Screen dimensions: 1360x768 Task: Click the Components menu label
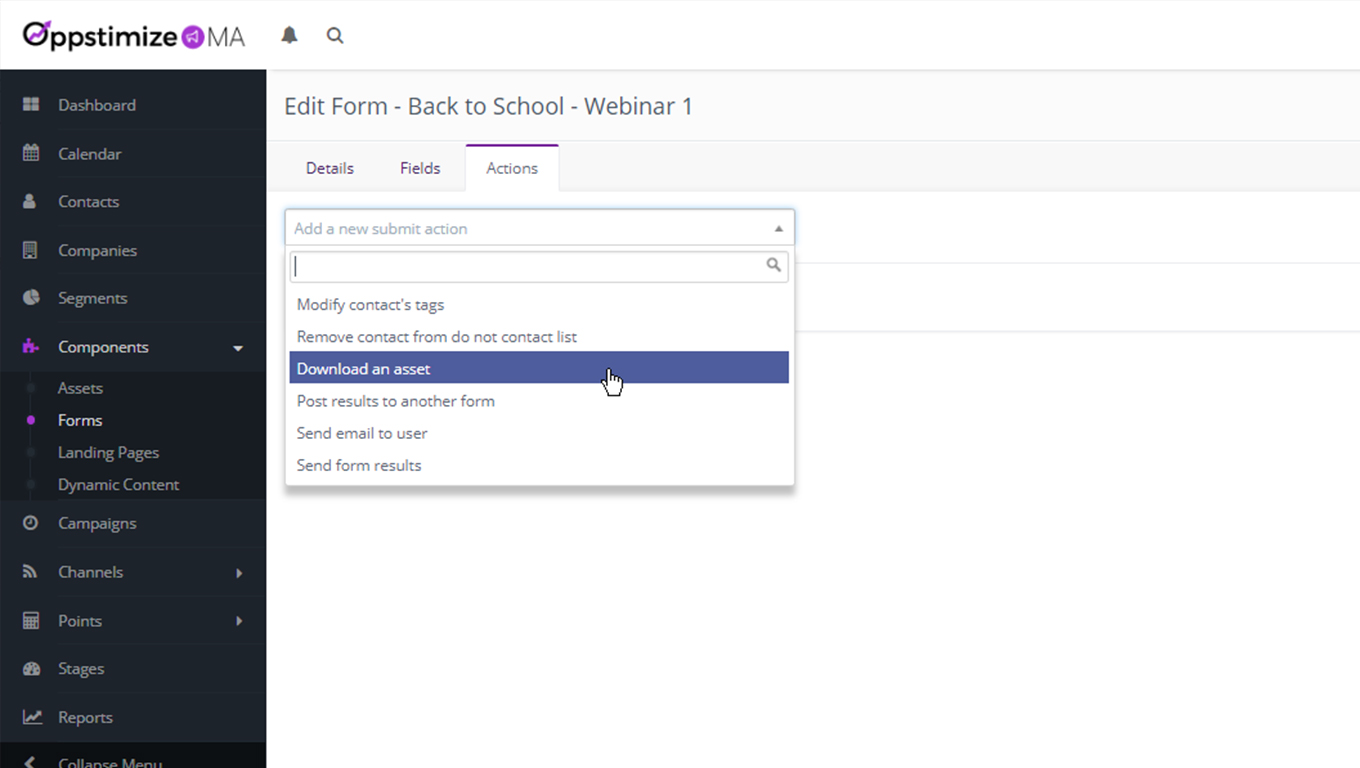click(x=103, y=347)
